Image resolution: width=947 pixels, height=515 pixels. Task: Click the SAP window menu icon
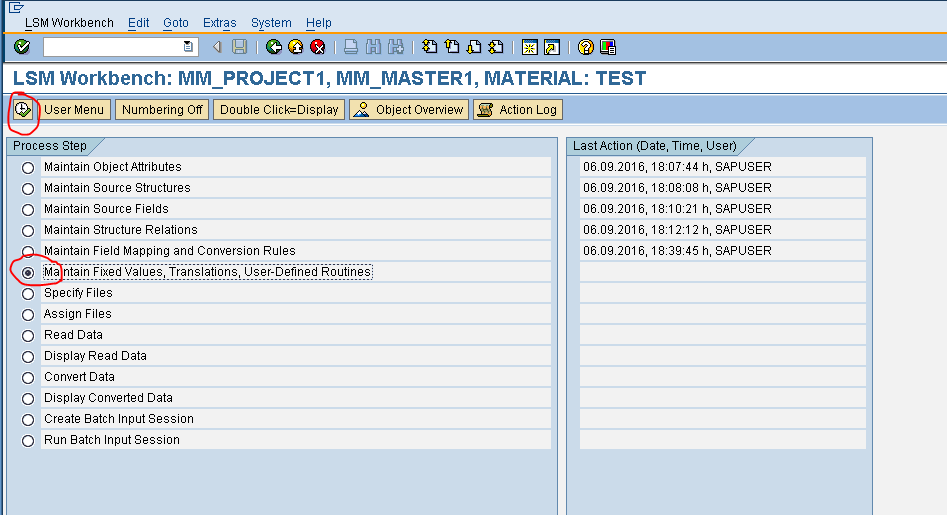[16, 7]
